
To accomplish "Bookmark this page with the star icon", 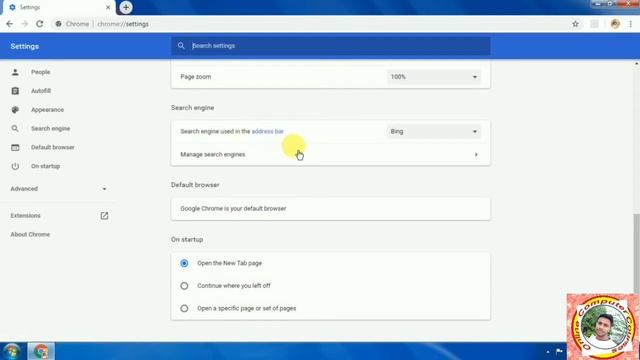I will (x=576, y=24).
